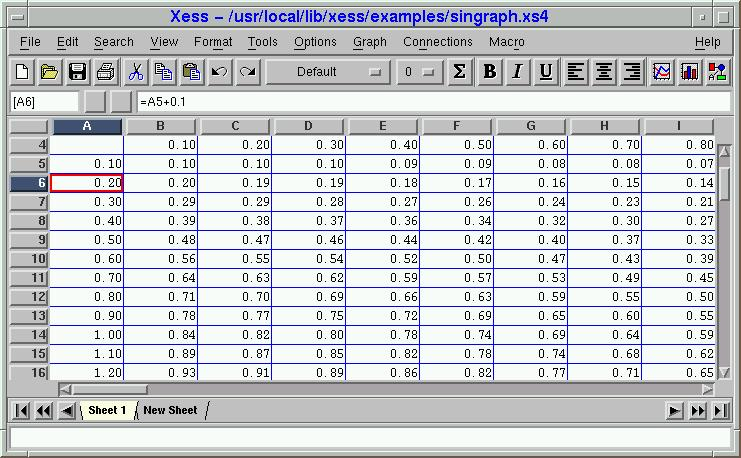The image size is (741, 458).
Task: Open a file with folder icon
Action: (x=50, y=72)
